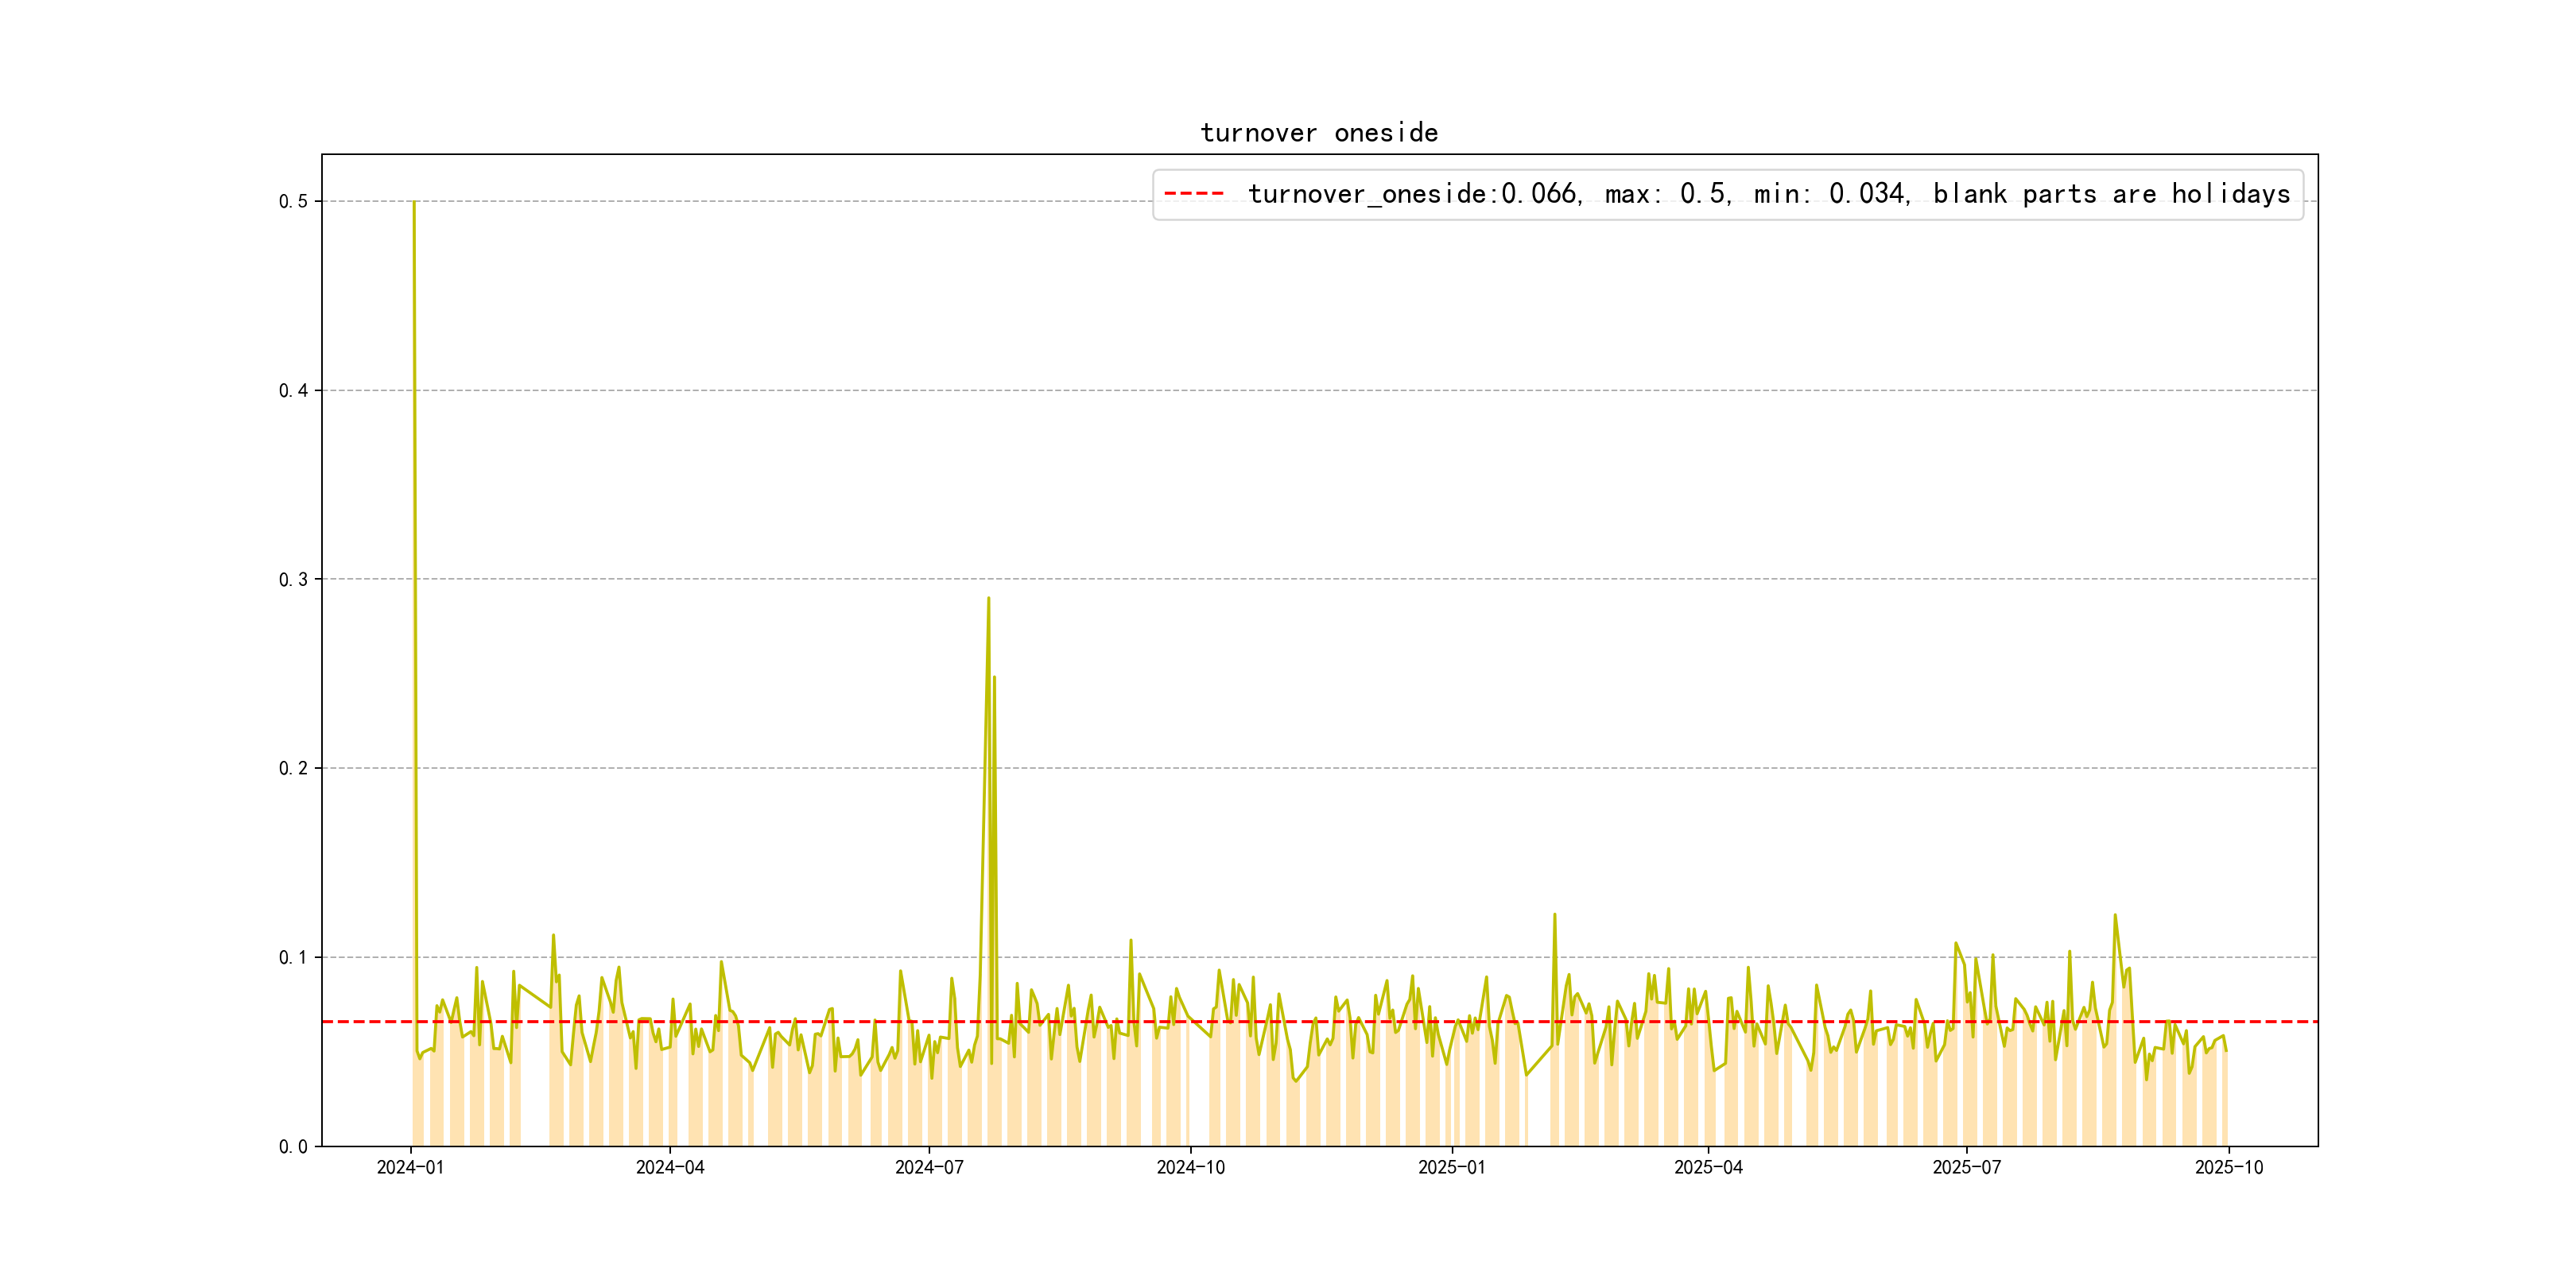
Task: Click the legend text 'turnover_oneside:0.066'
Action: 1413,194
